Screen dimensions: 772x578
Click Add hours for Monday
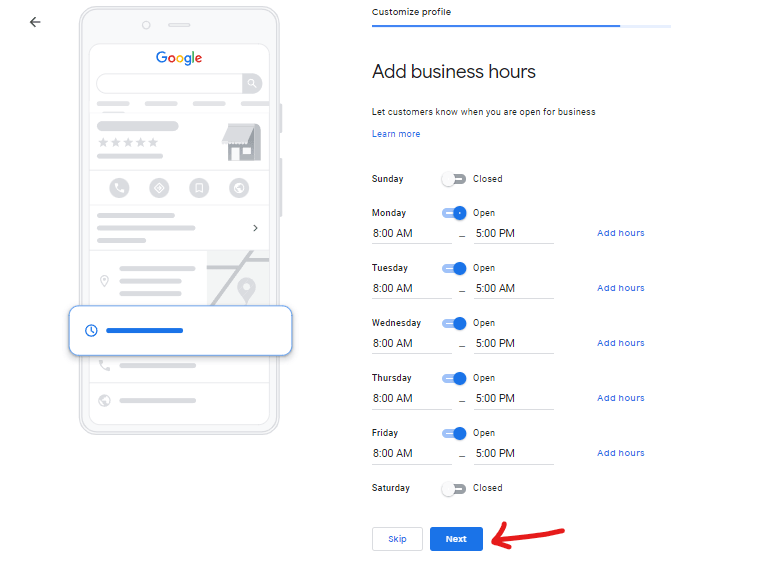(x=620, y=233)
